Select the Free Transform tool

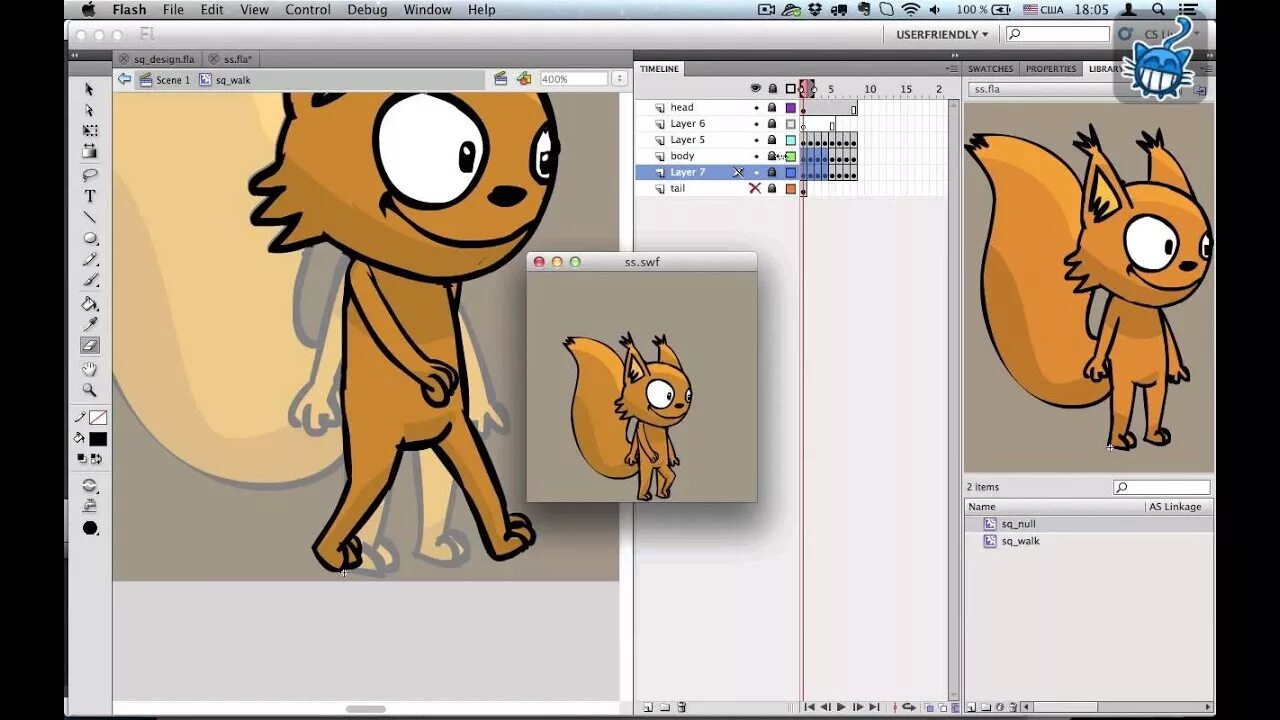90,131
